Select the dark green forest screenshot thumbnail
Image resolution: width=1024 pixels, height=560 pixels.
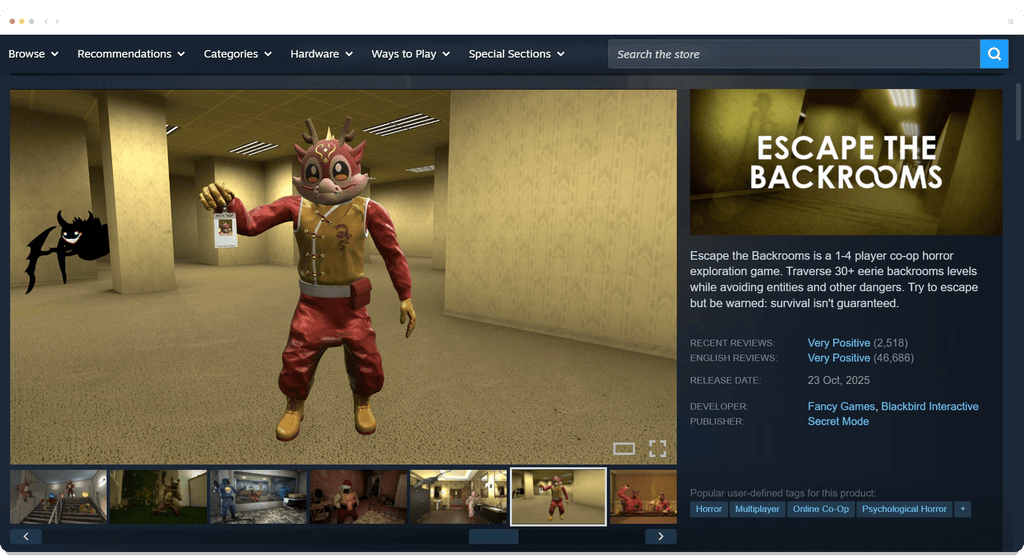[158, 497]
